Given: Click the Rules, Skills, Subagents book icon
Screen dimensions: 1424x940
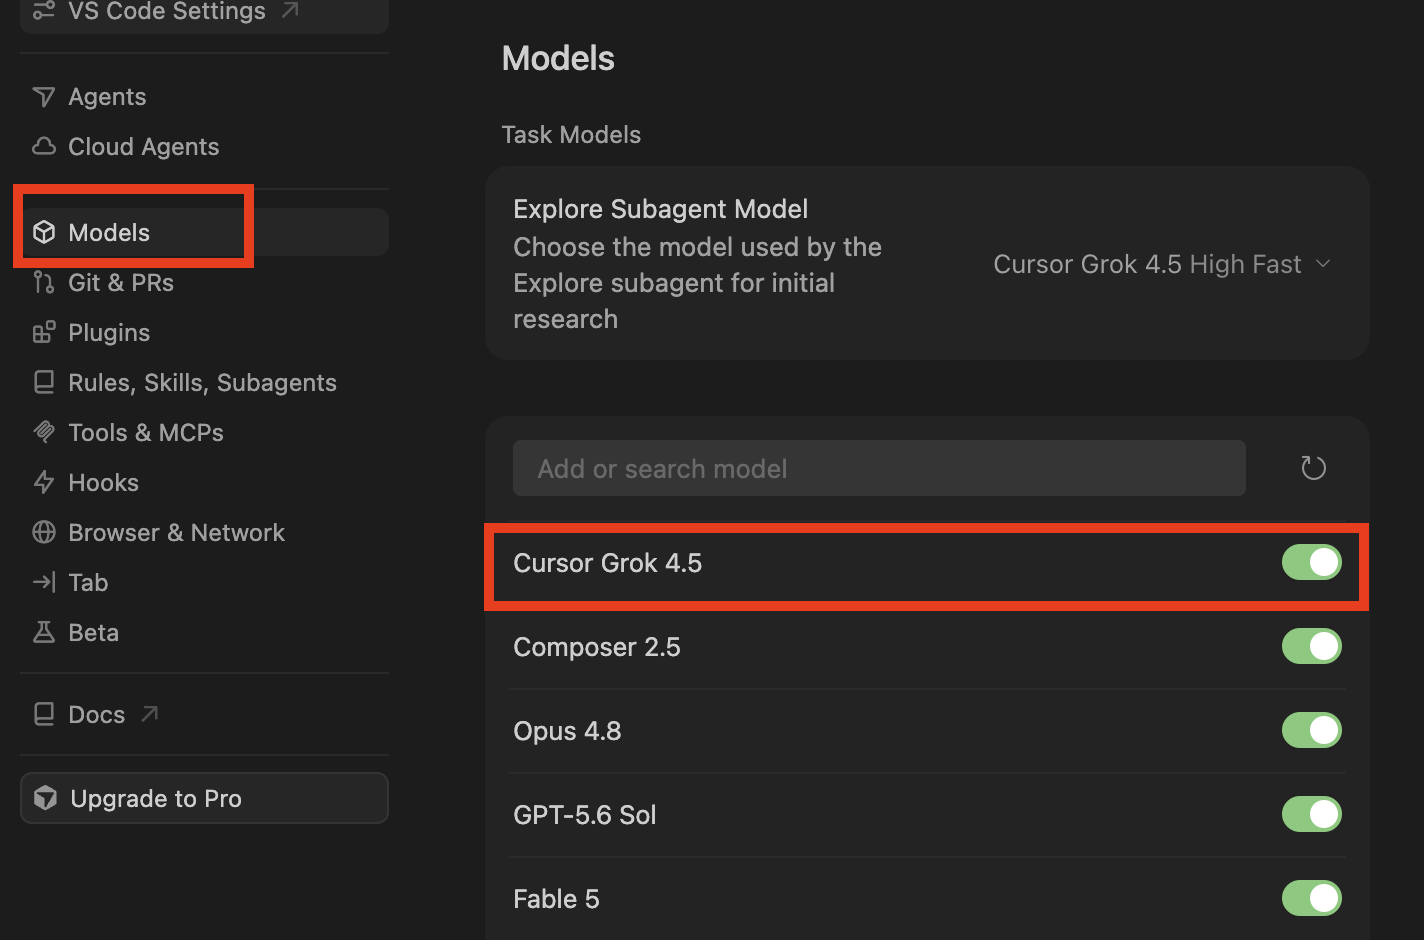Looking at the screenshot, I should click(44, 383).
